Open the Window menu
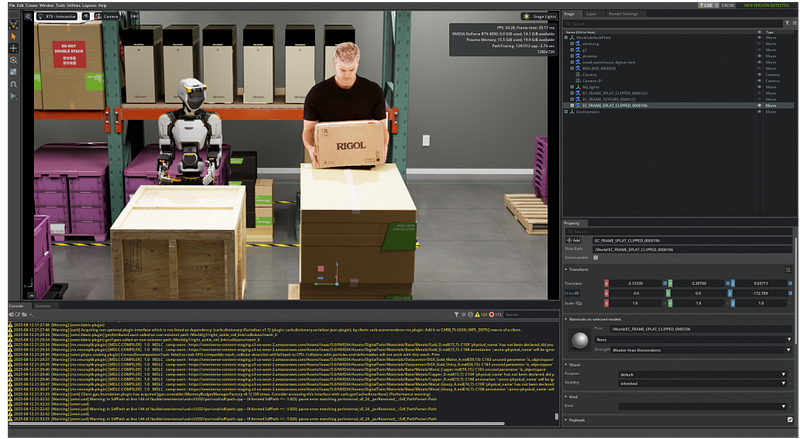 pyautogui.click(x=47, y=5)
